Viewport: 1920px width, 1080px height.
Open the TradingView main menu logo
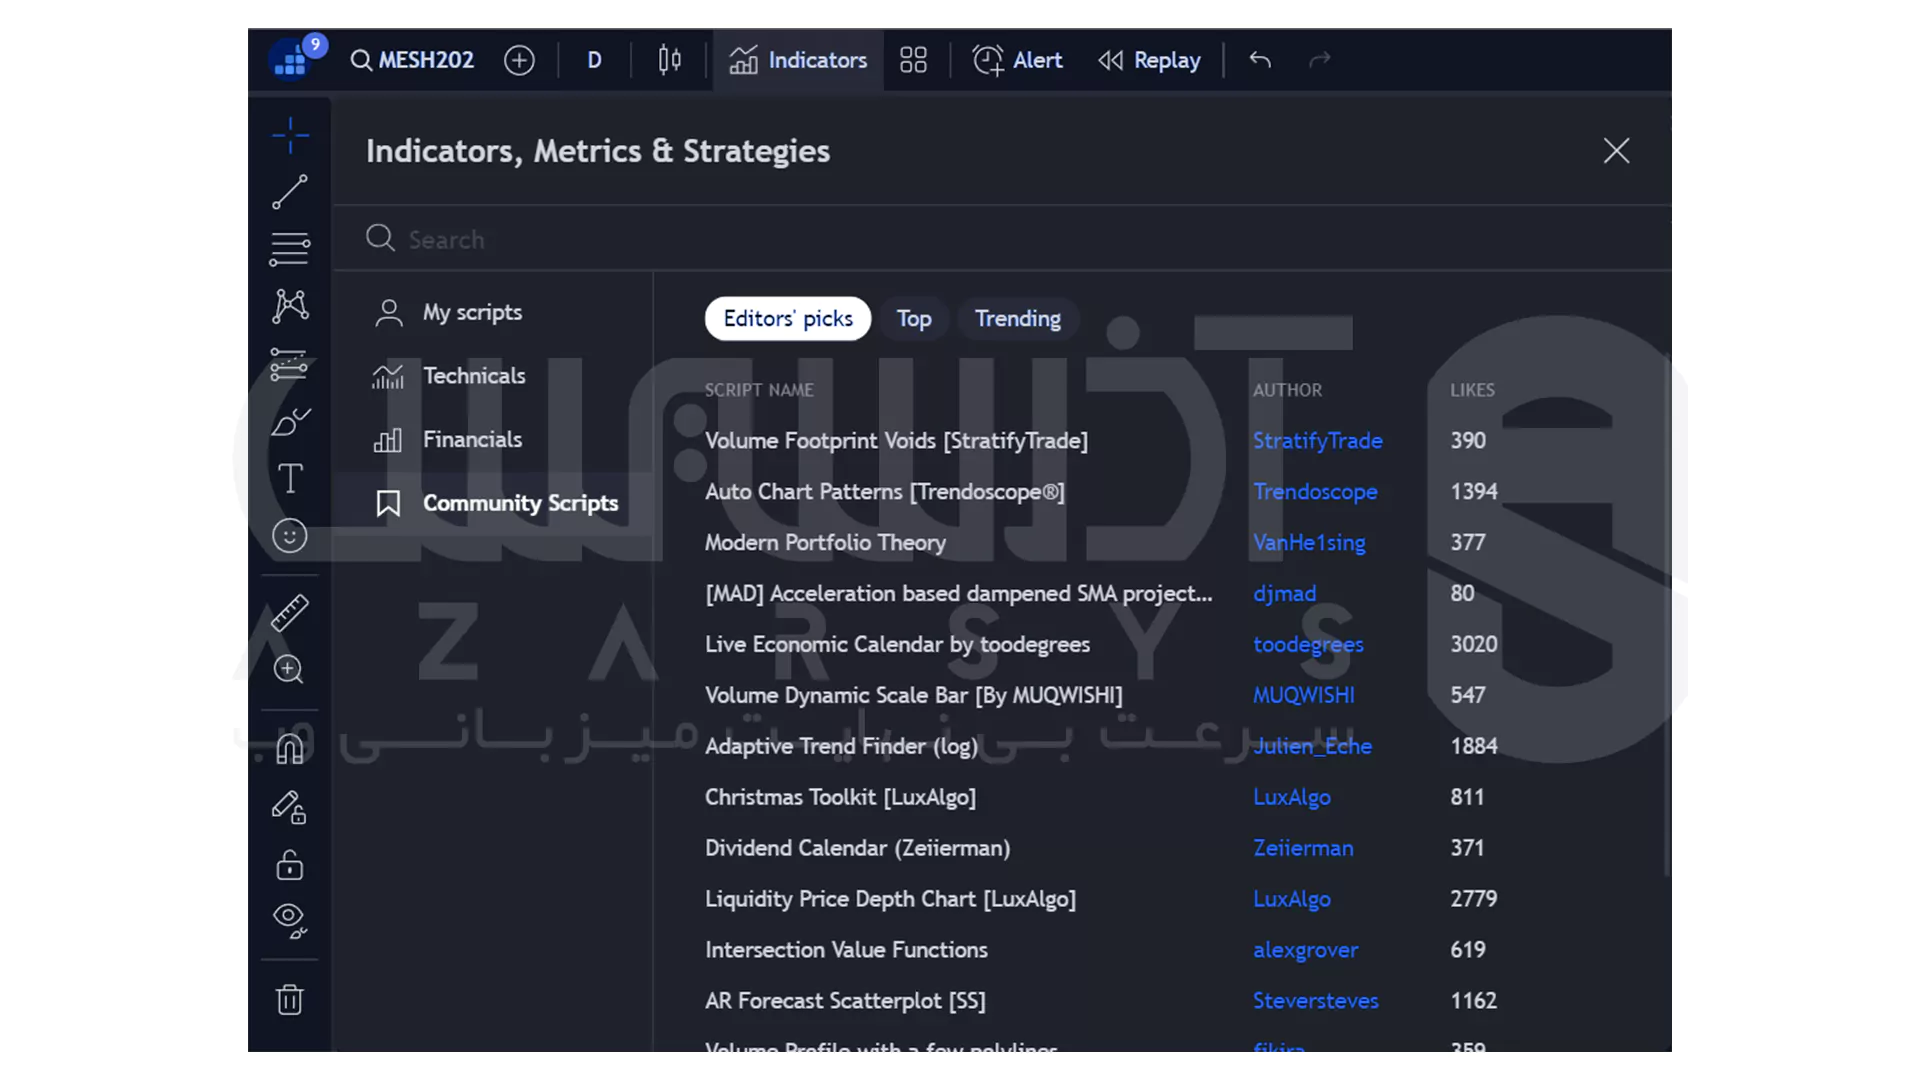pos(296,59)
